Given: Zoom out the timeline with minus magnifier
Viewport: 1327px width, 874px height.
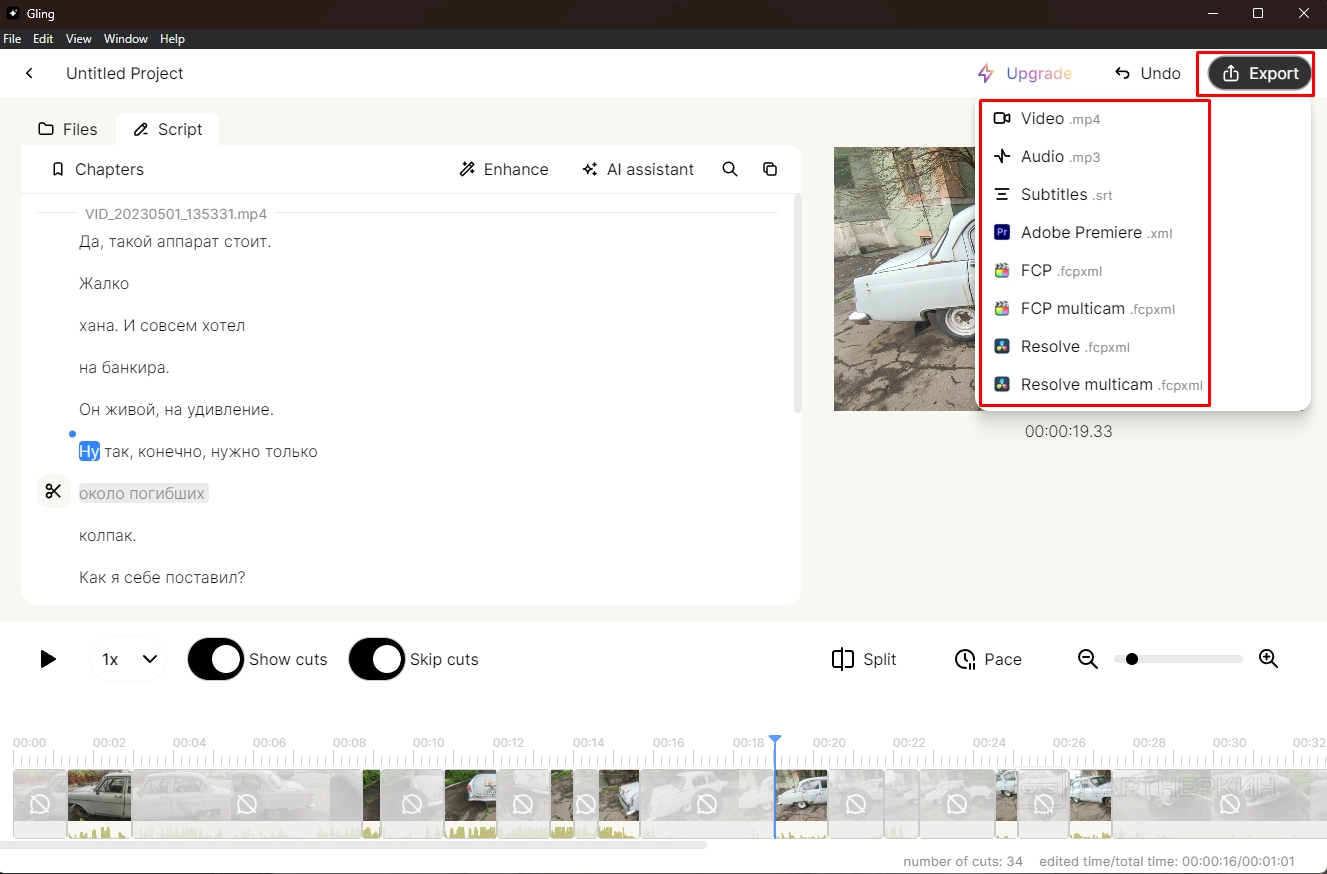Looking at the screenshot, I should [x=1088, y=659].
